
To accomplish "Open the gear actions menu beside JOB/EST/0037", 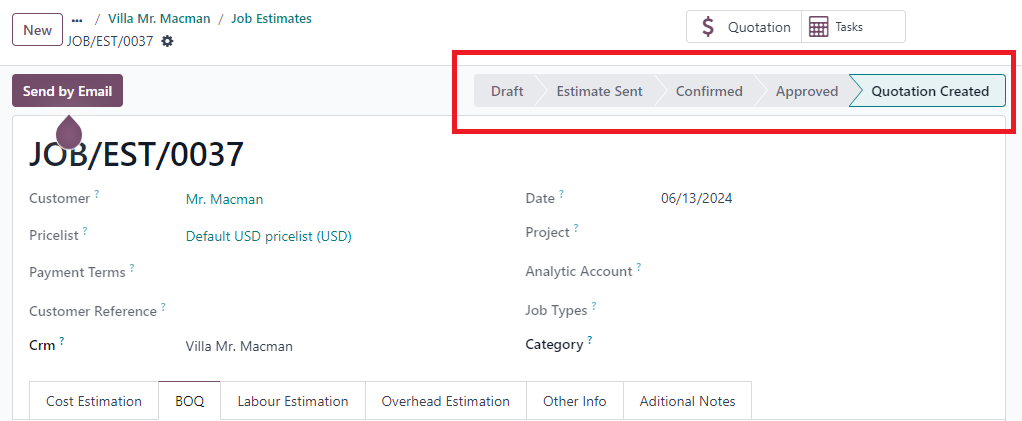I will pos(168,41).
